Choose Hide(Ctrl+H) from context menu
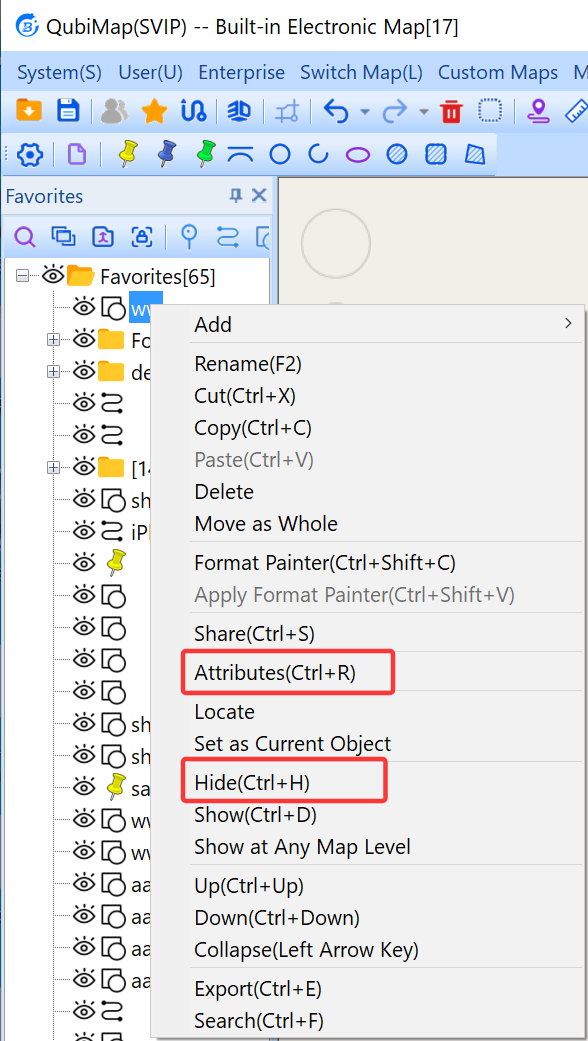Viewport: 588px width, 1041px height. [x=252, y=783]
